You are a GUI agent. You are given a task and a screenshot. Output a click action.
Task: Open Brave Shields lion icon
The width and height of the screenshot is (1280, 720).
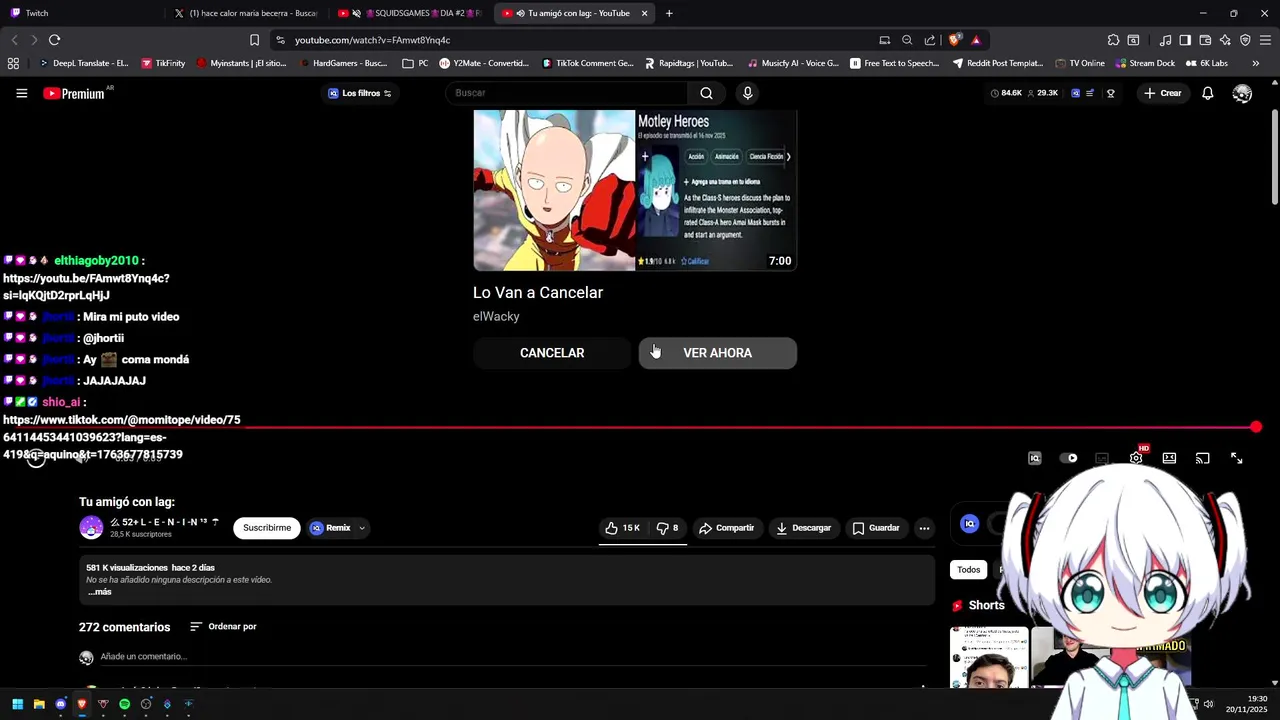click(x=954, y=40)
